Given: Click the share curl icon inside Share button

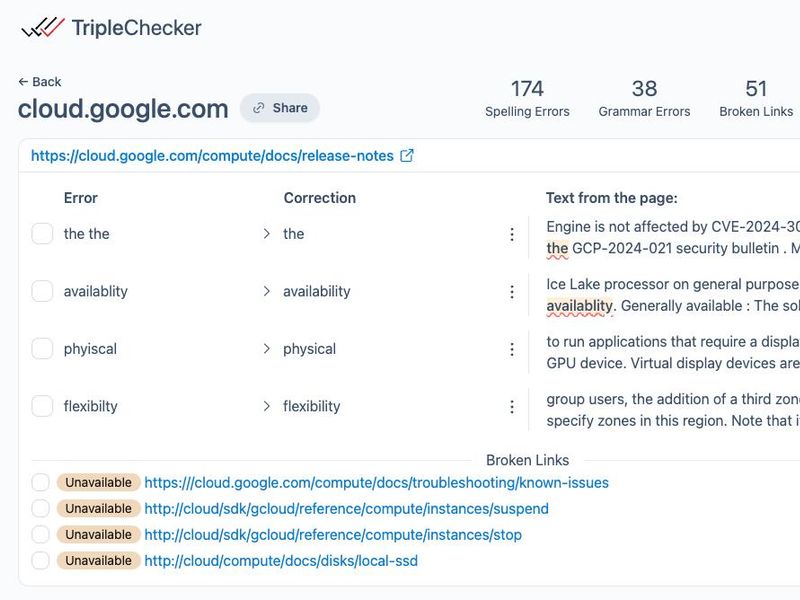Looking at the screenshot, I should coord(260,108).
